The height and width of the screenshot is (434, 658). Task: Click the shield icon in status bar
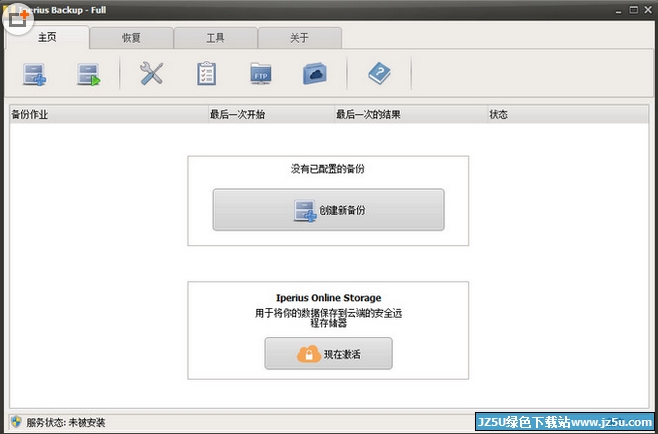click(x=16, y=421)
